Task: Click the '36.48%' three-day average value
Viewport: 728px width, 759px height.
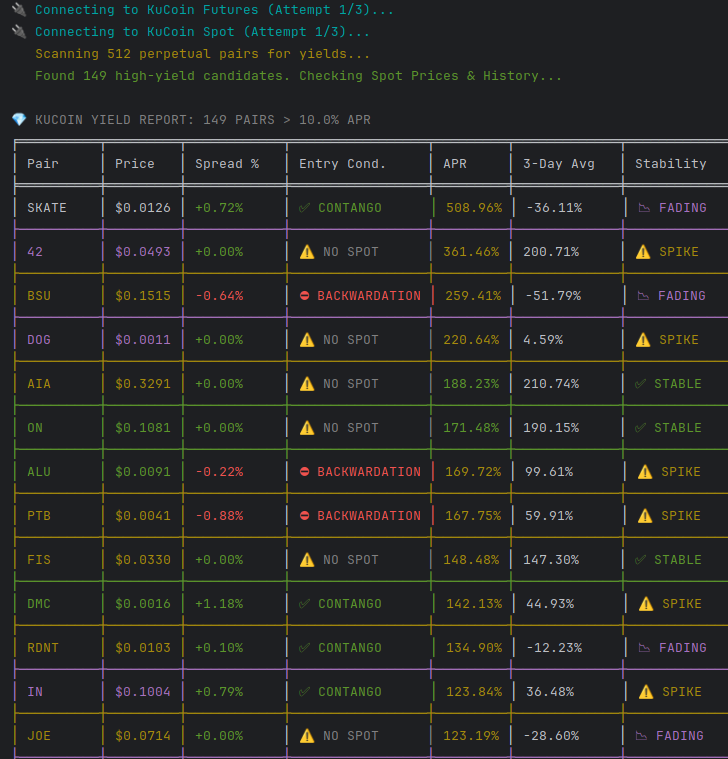Action: (x=550, y=692)
